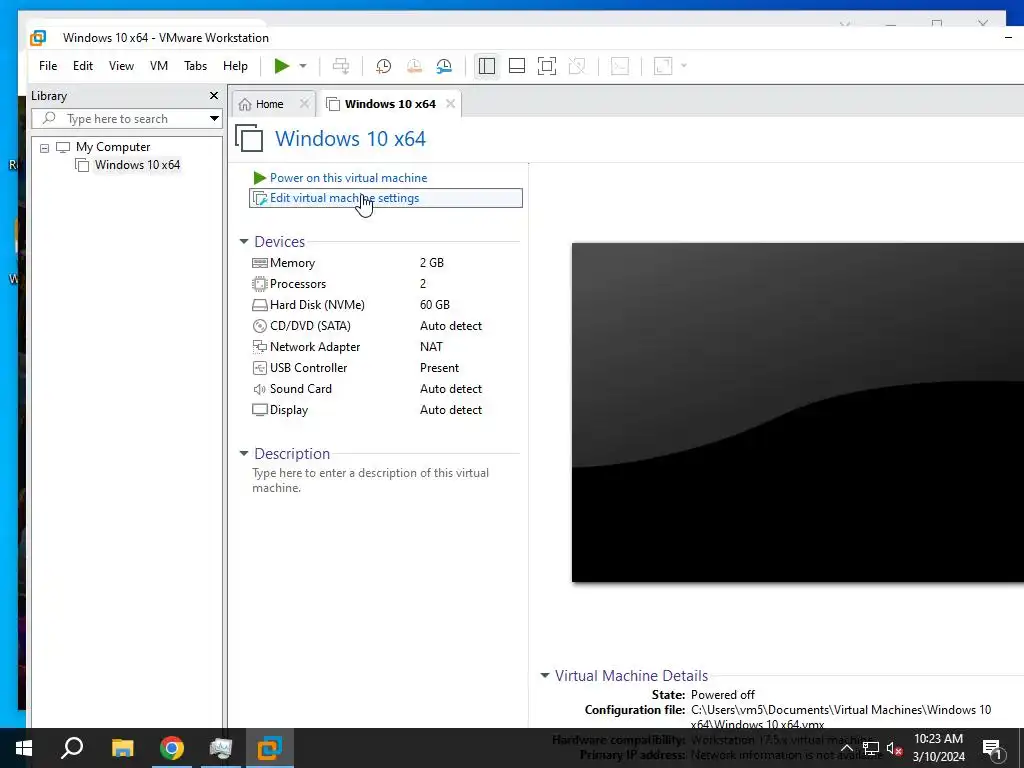Click the taskbar search icon
Image resolution: width=1024 pixels, height=768 pixels.
72,748
